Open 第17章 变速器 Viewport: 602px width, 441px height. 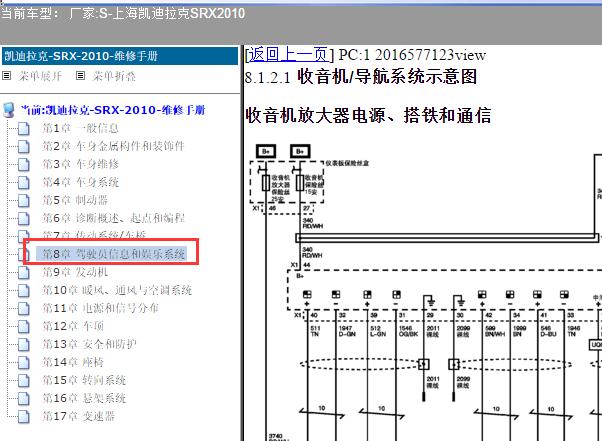[x=78, y=416]
